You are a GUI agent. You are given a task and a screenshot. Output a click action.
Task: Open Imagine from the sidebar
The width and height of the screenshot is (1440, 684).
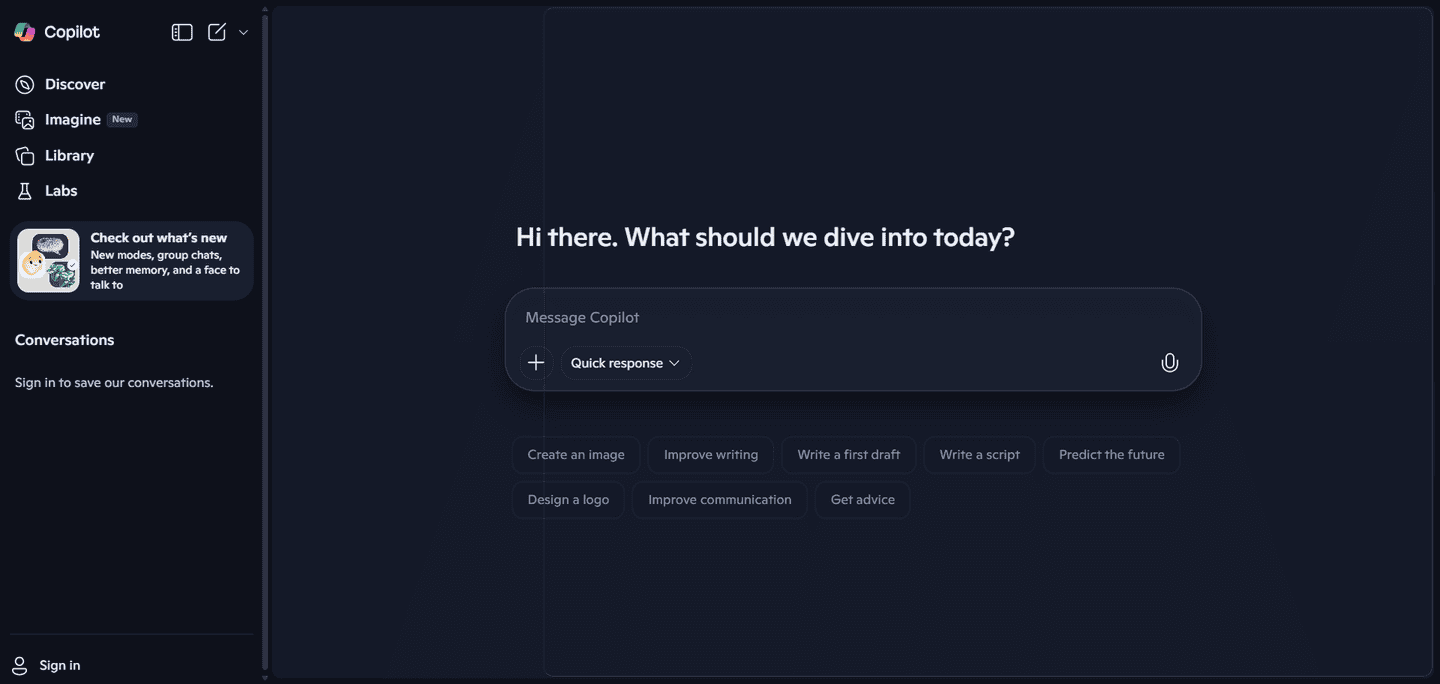(72, 120)
